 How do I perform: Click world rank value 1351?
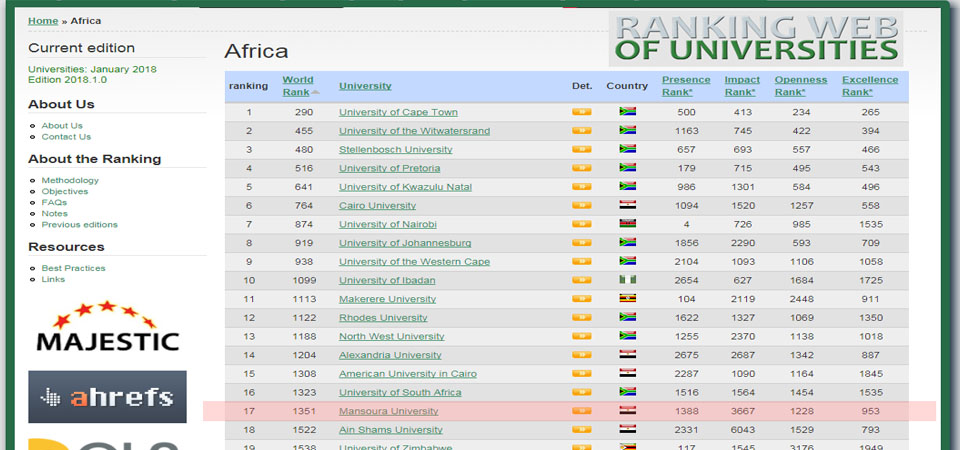click(303, 411)
